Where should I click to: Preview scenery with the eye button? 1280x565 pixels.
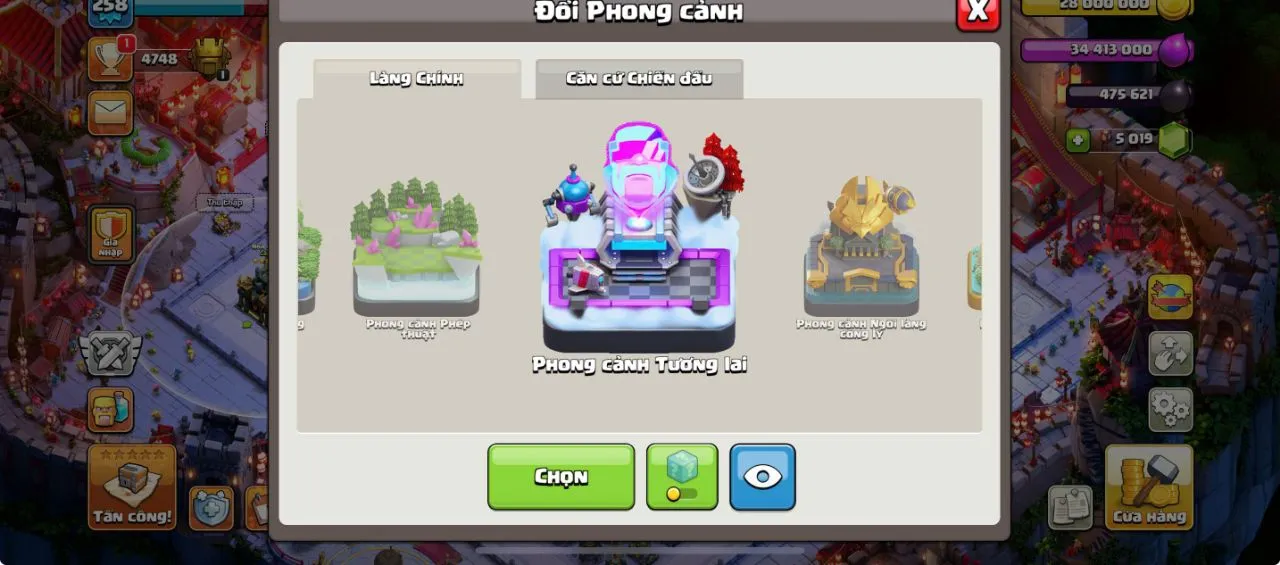[x=762, y=477]
